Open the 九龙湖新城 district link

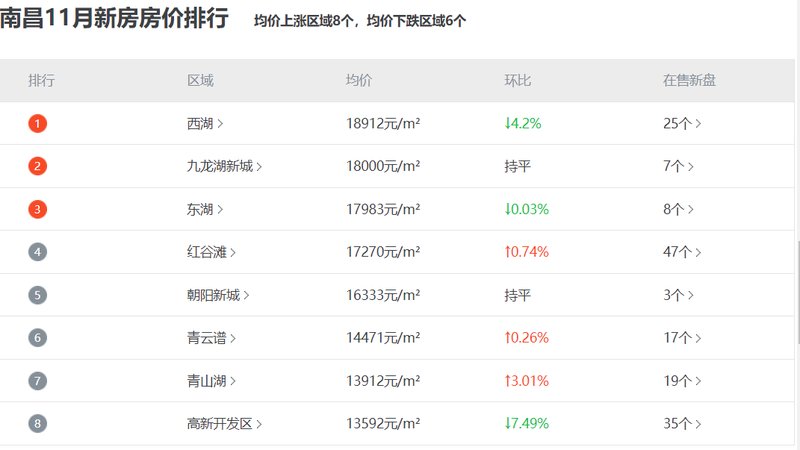click(224, 166)
